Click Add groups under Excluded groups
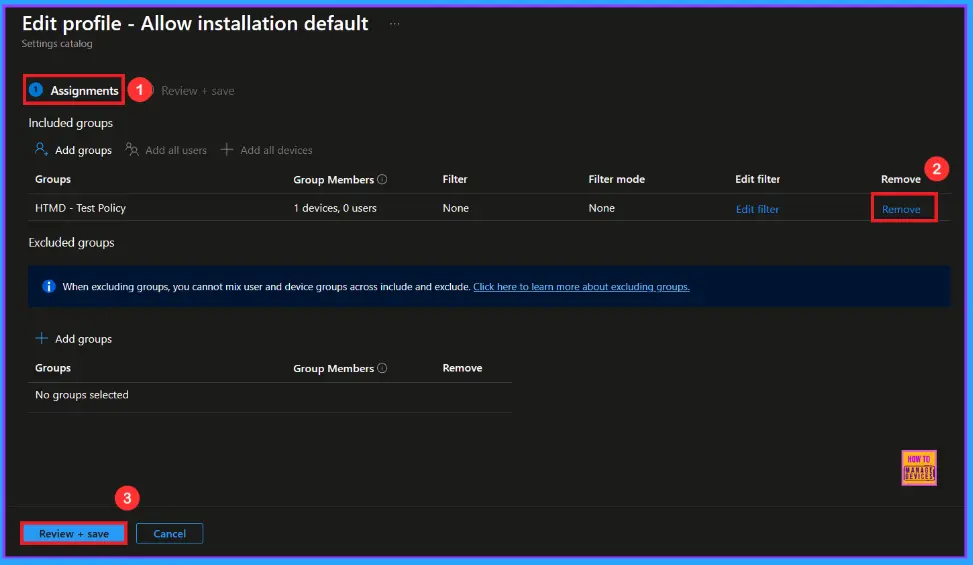This screenshot has width=973, height=565. click(83, 339)
